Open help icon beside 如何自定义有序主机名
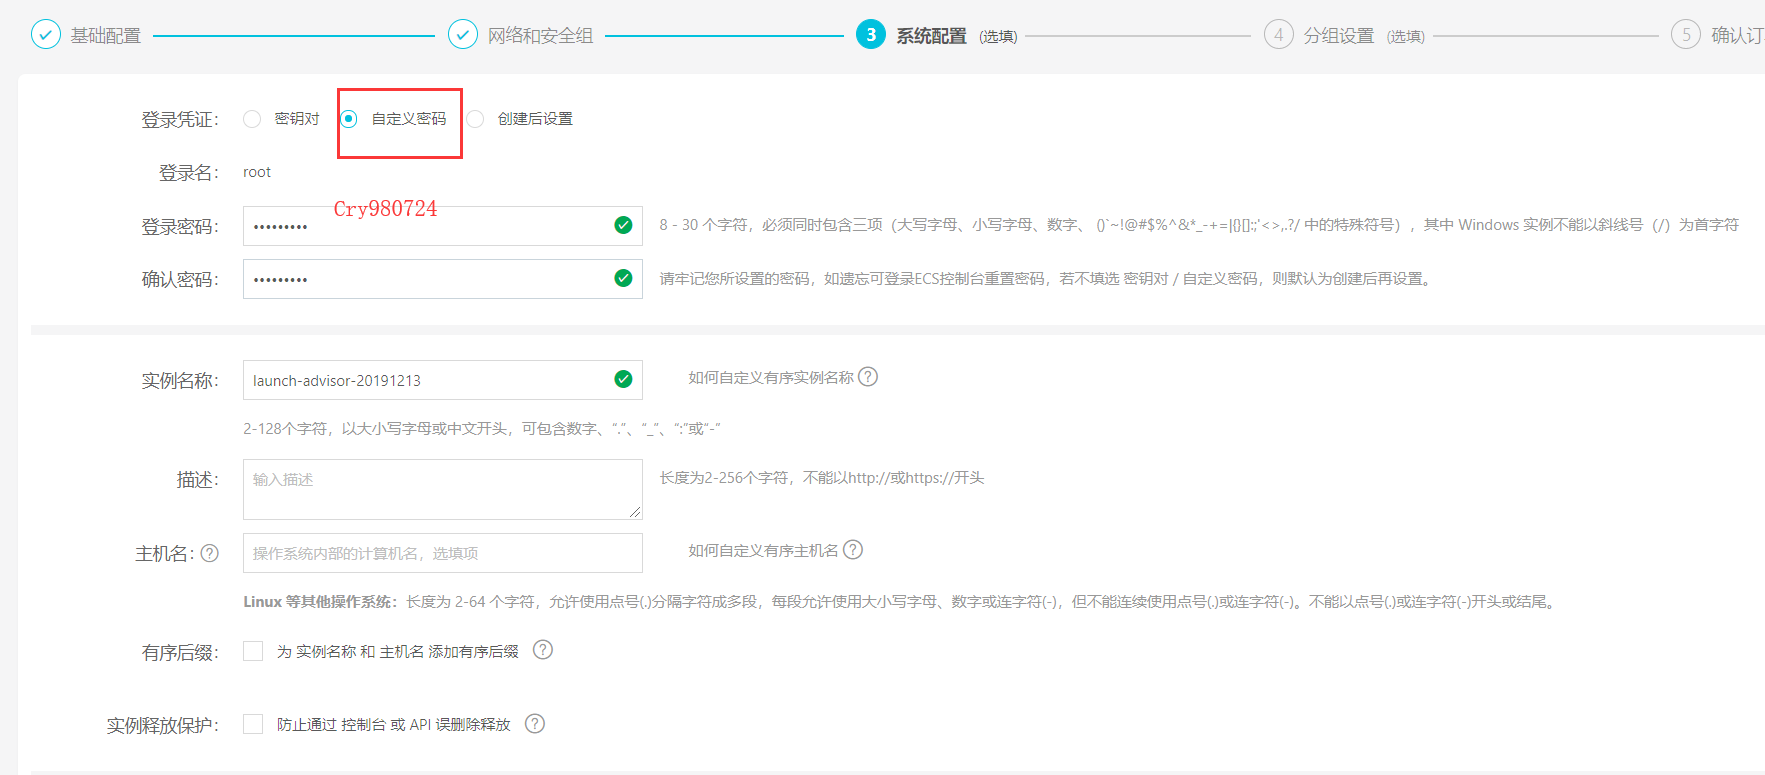The width and height of the screenshot is (1765, 775). pos(853,550)
